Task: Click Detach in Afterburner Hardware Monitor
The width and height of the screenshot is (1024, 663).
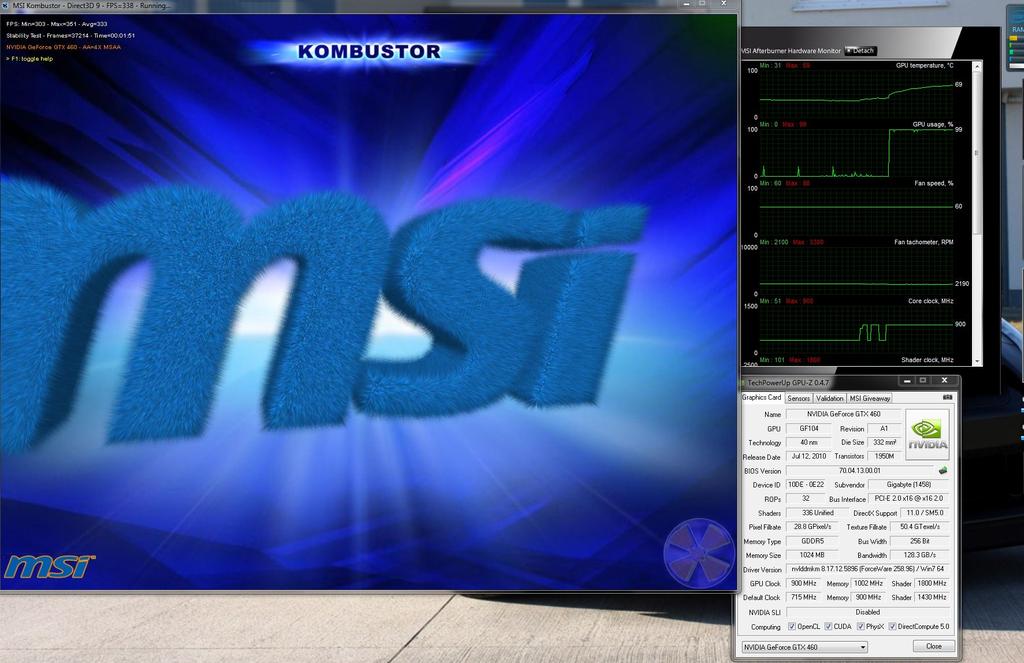Action: pyautogui.click(x=860, y=50)
